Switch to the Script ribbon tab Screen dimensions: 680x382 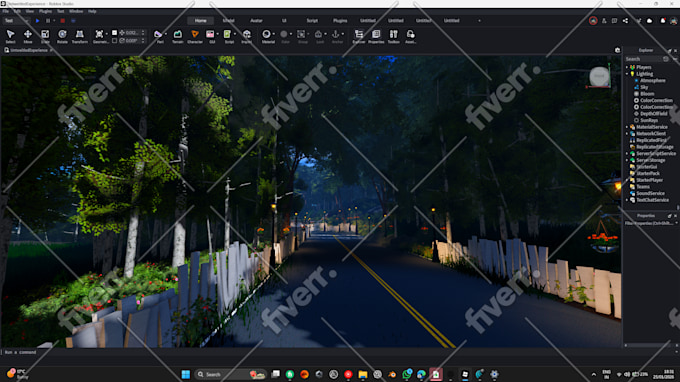tap(312, 20)
